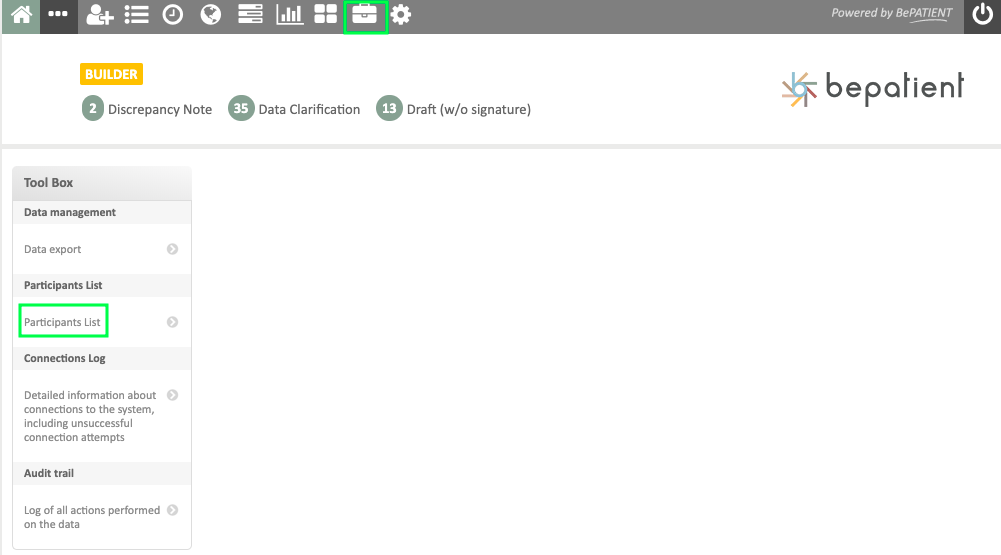The width and height of the screenshot is (1001, 555).
Task: Open the server stack icon
Action: point(250,16)
